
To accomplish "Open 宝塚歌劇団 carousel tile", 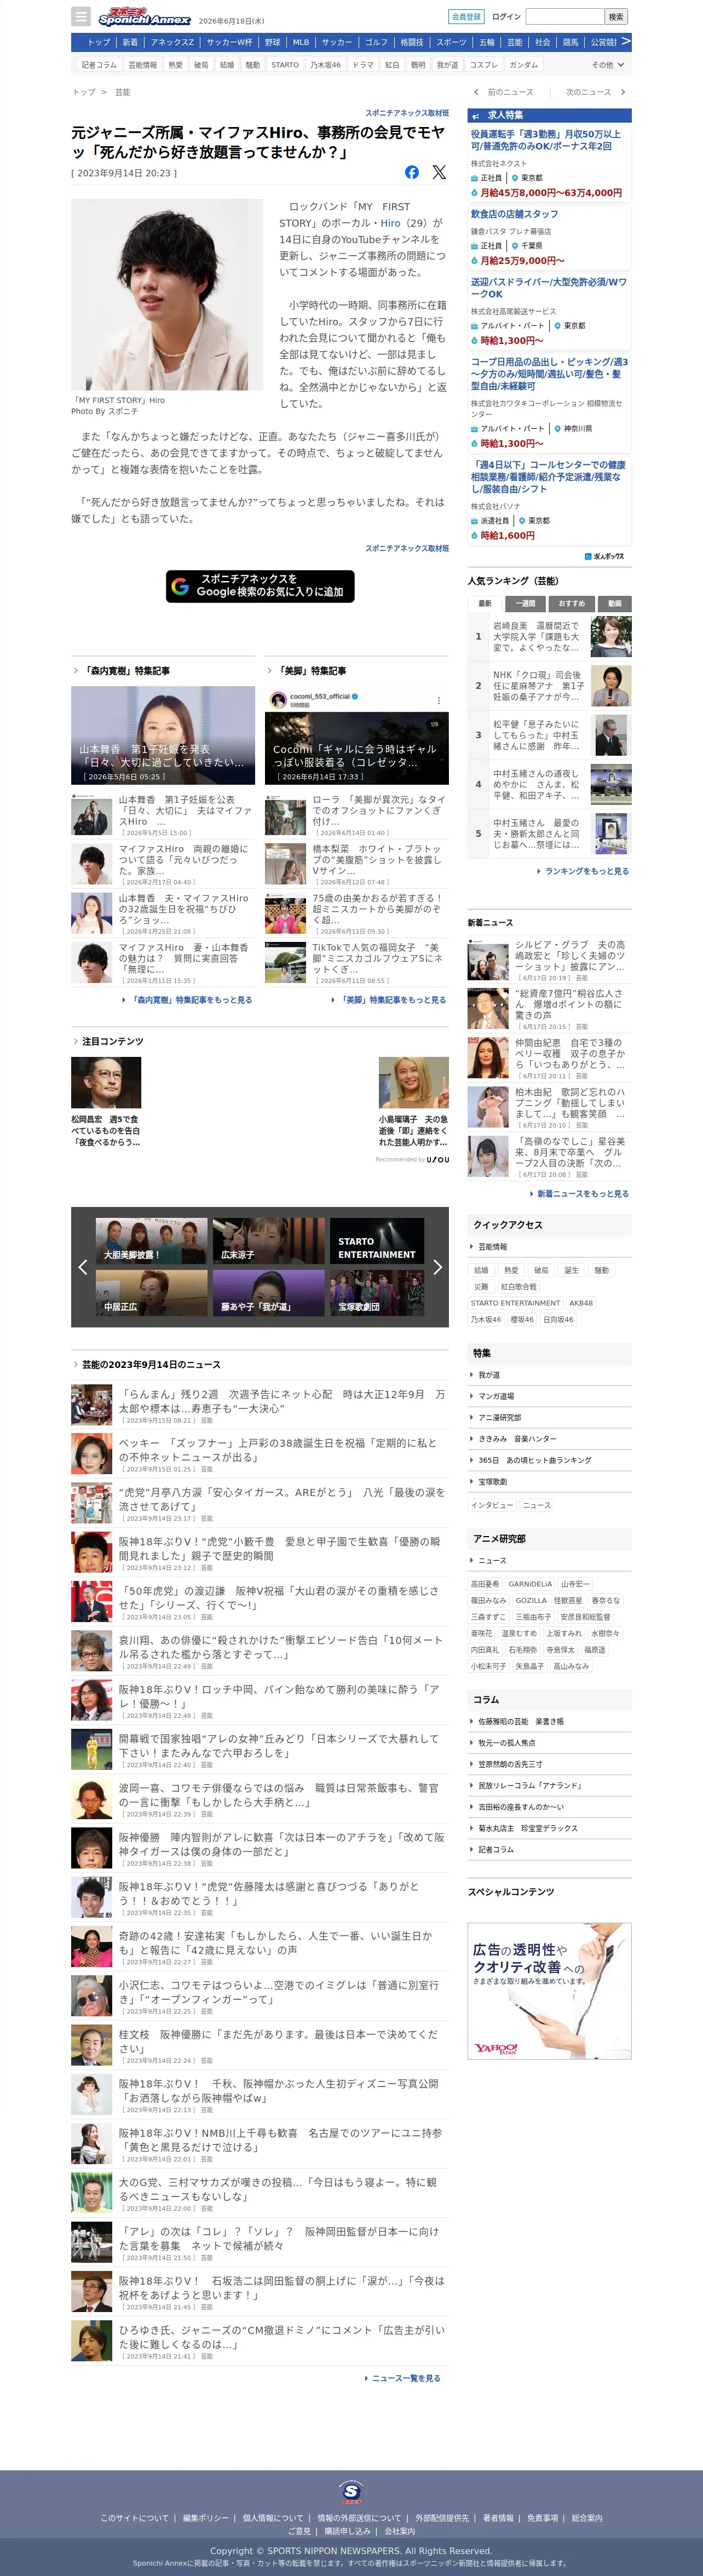I will (x=377, y=1292).
